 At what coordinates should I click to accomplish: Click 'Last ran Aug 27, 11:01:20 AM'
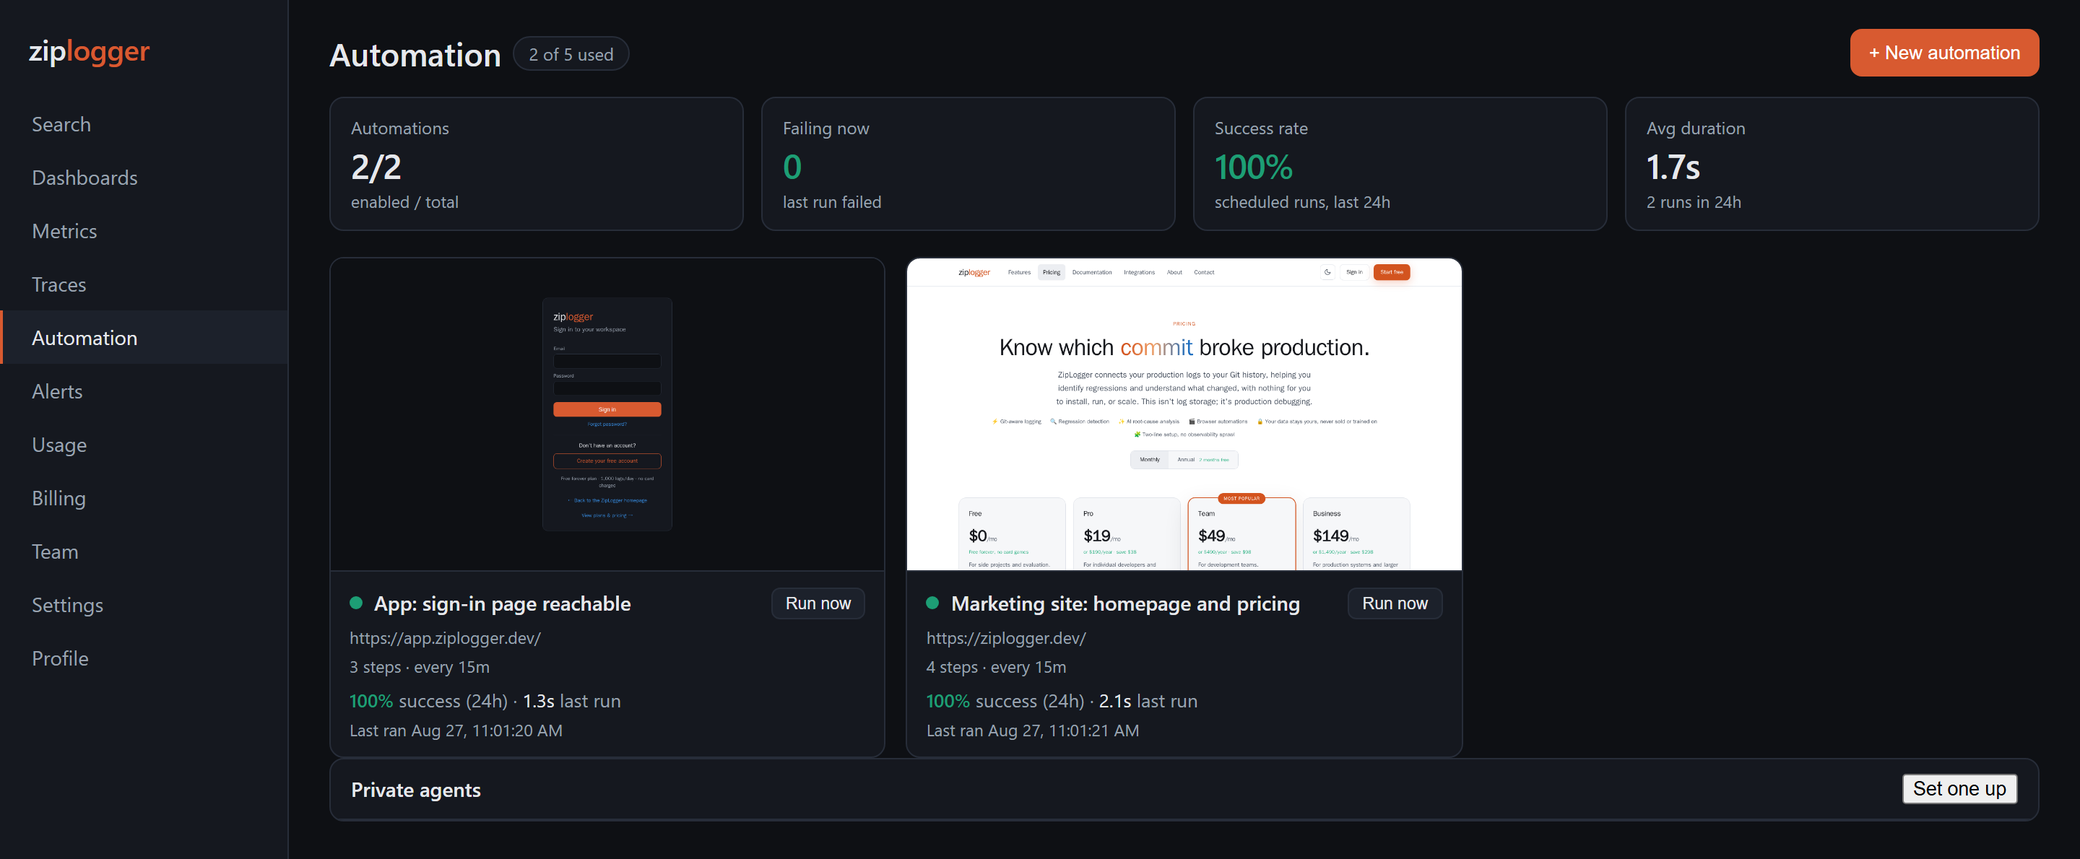(x=456, y=731)
